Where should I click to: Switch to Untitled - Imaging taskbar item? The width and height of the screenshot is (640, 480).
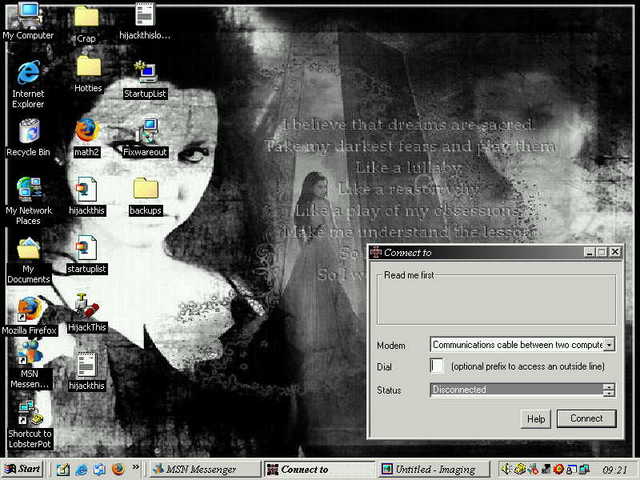click(434, 469)
